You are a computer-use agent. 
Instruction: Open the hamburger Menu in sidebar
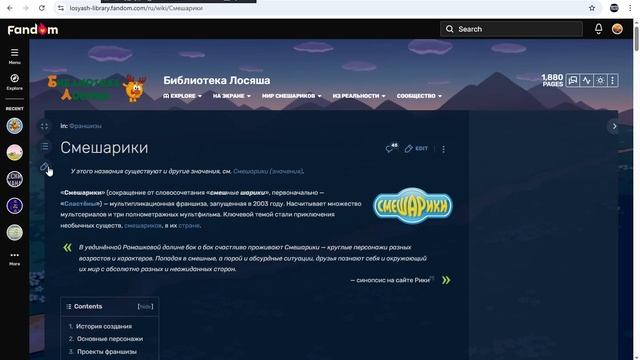click(x=14, y=56)
